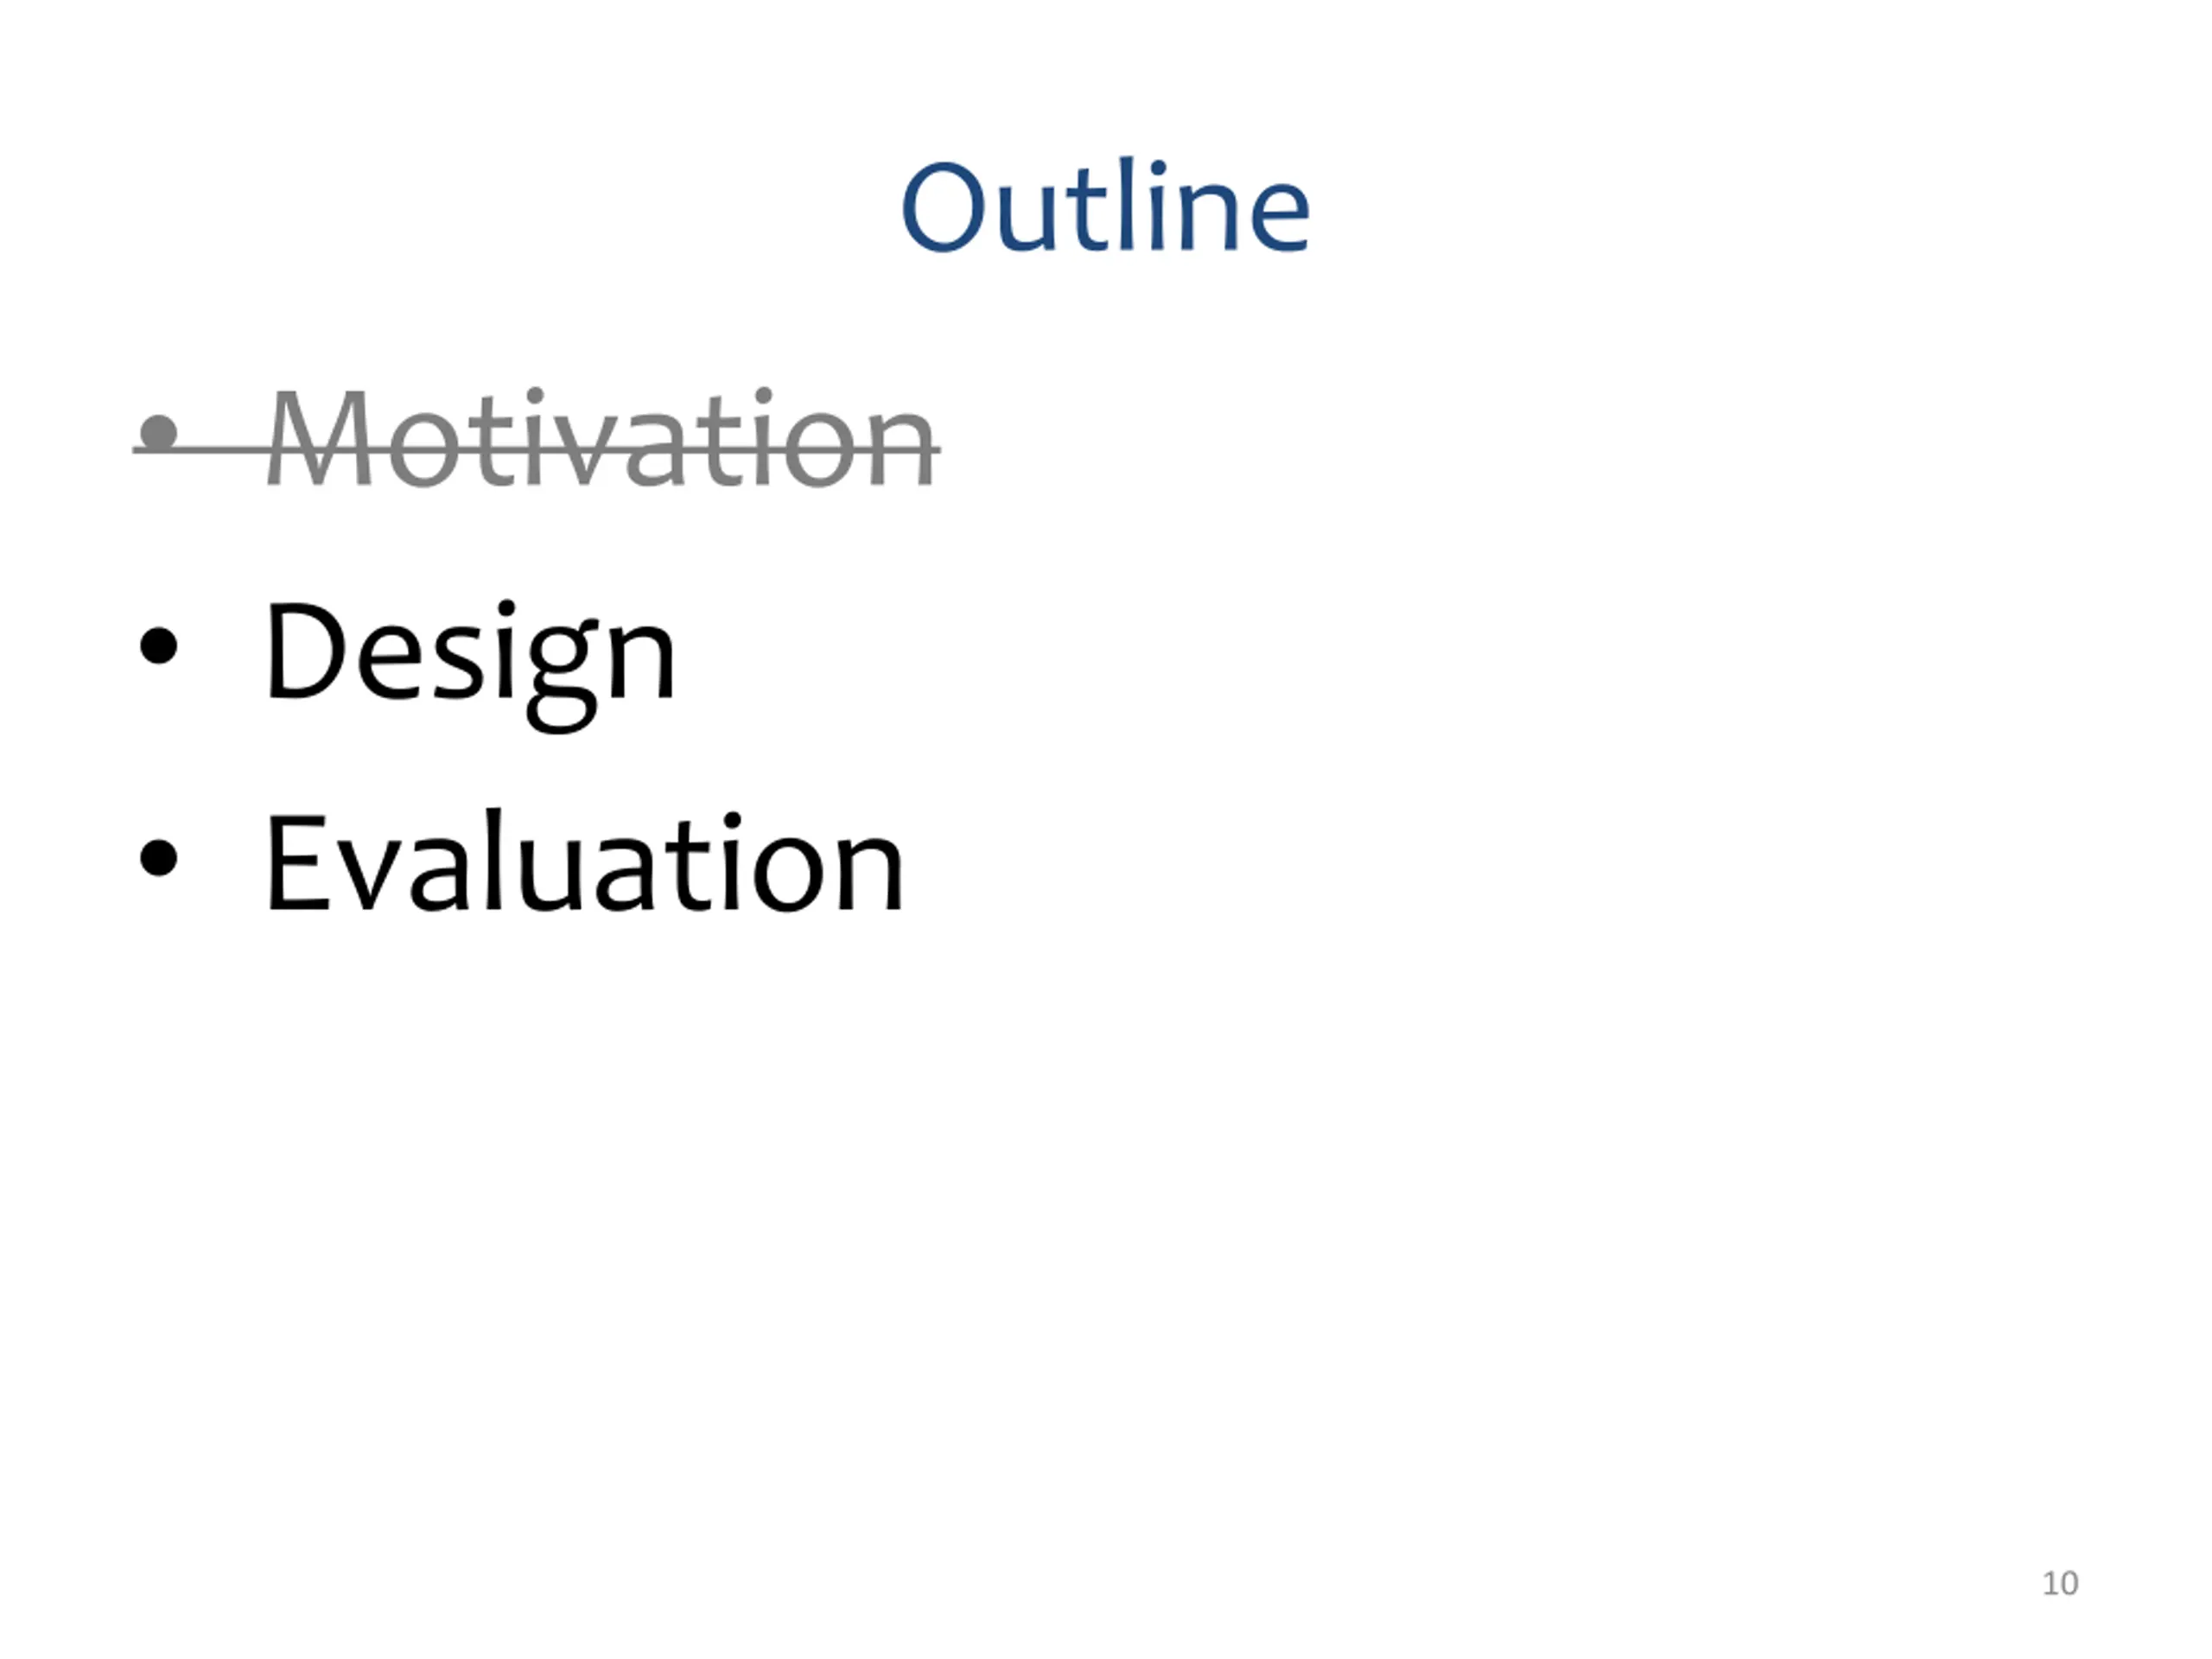
Task: Click the slide number 10
Action: click(2060, 1584)
